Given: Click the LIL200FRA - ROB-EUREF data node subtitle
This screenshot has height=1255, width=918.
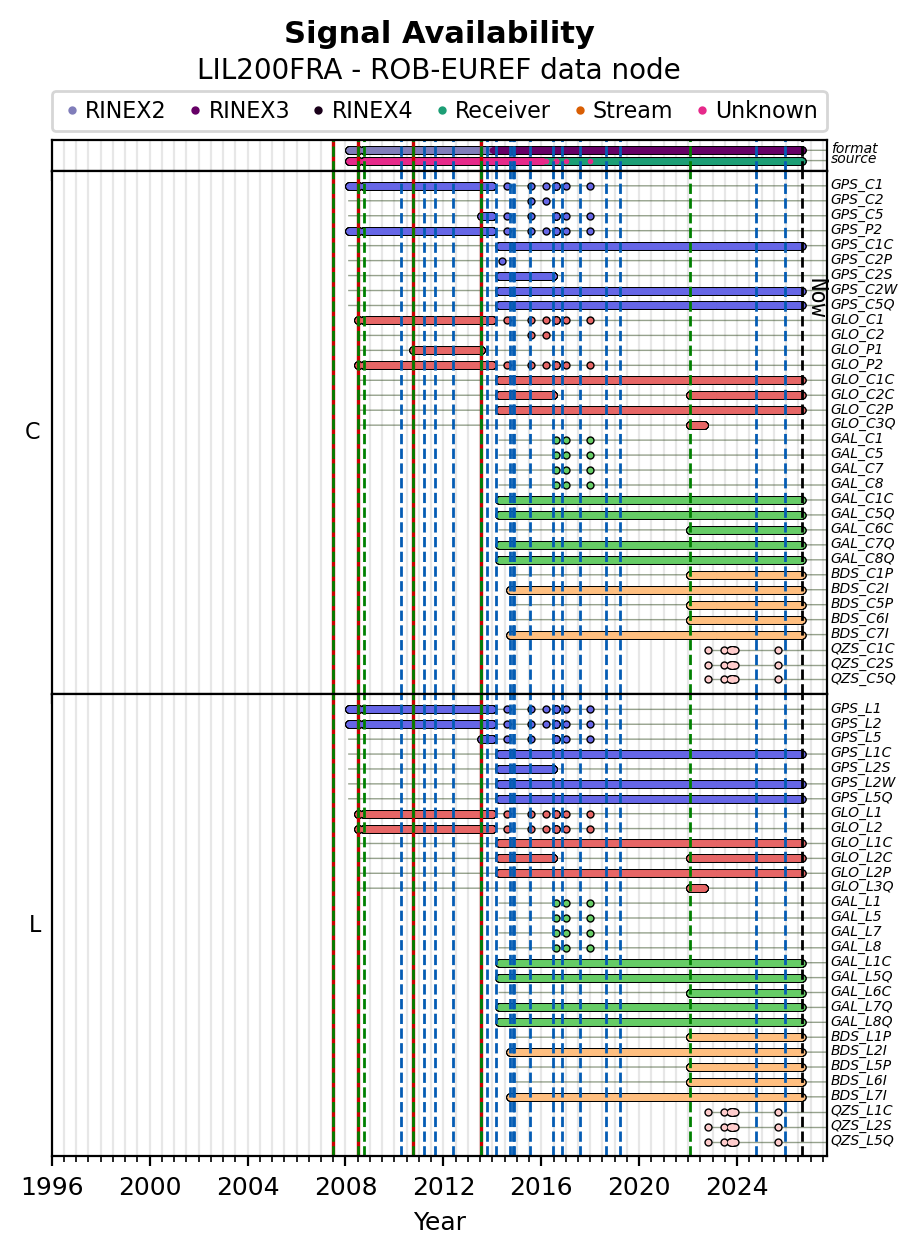Looking at the screenshot, I should 439,70.
